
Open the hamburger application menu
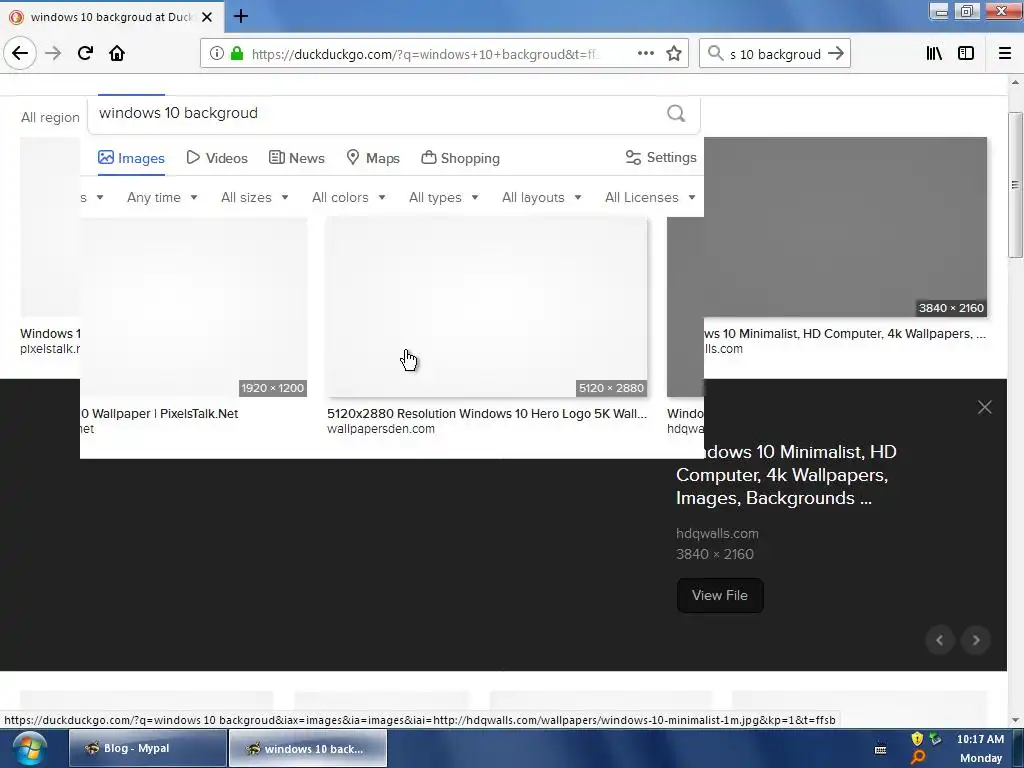click(x=1005, y=54)
